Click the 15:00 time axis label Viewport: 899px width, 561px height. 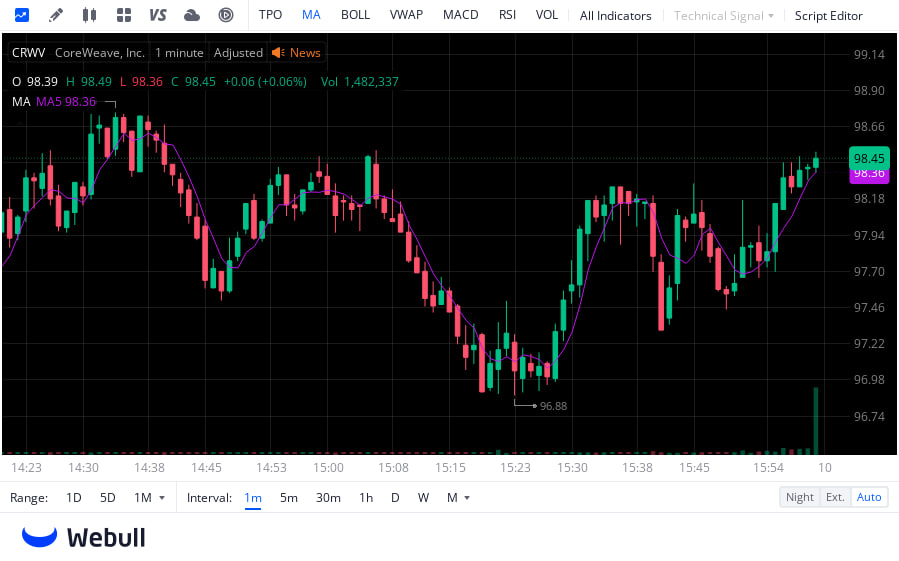pos(329,468)
